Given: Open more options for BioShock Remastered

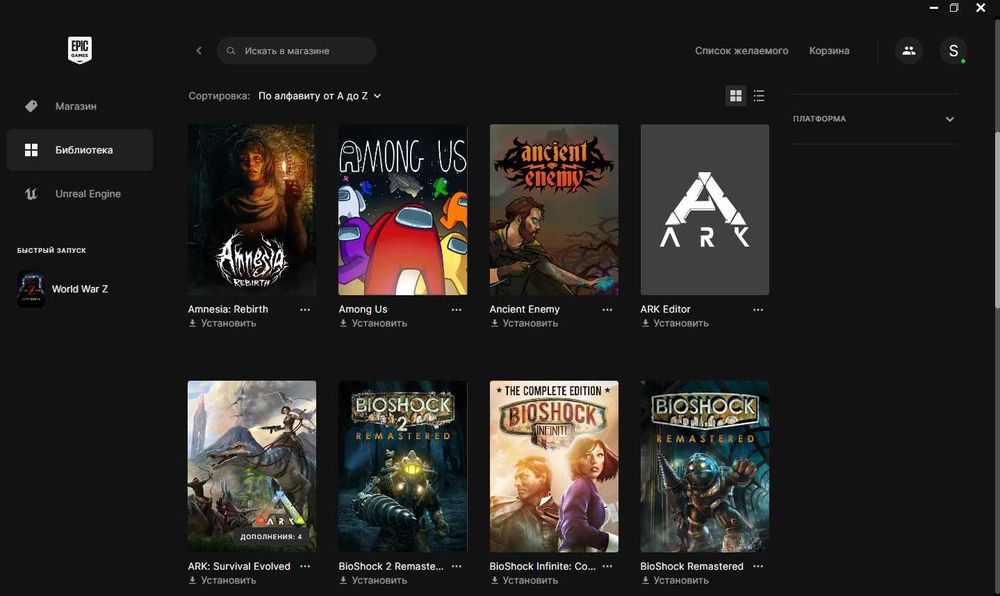Looking at the screenshot, I should tap(758, 566).
